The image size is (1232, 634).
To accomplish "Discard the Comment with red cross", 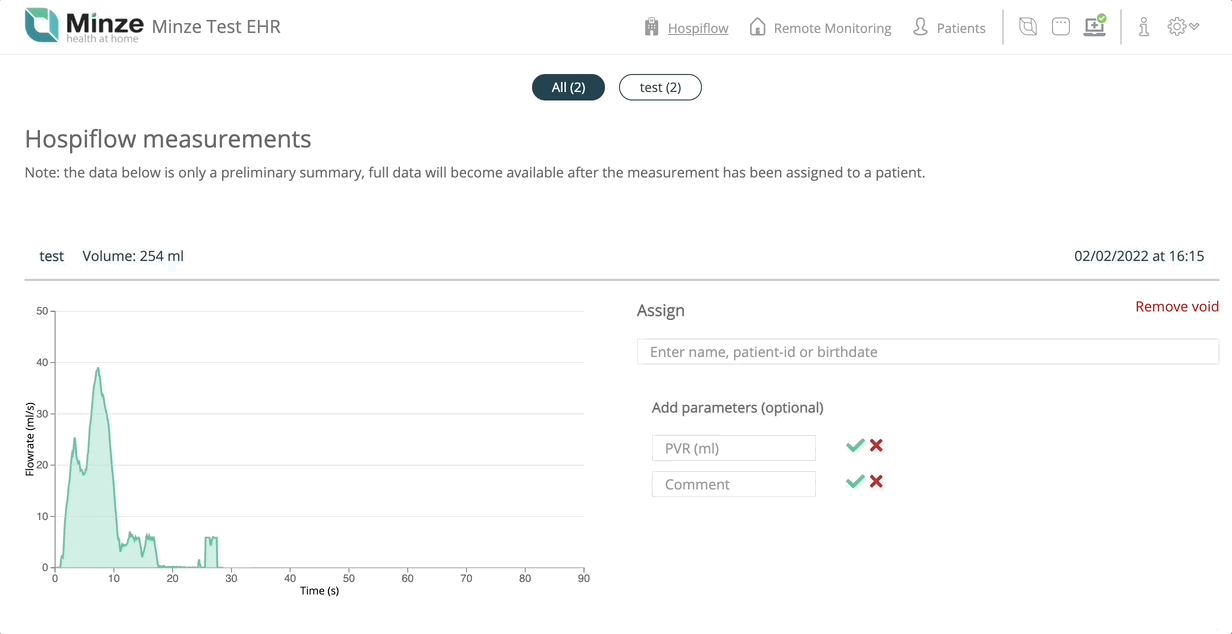I will tap(876, 482).
